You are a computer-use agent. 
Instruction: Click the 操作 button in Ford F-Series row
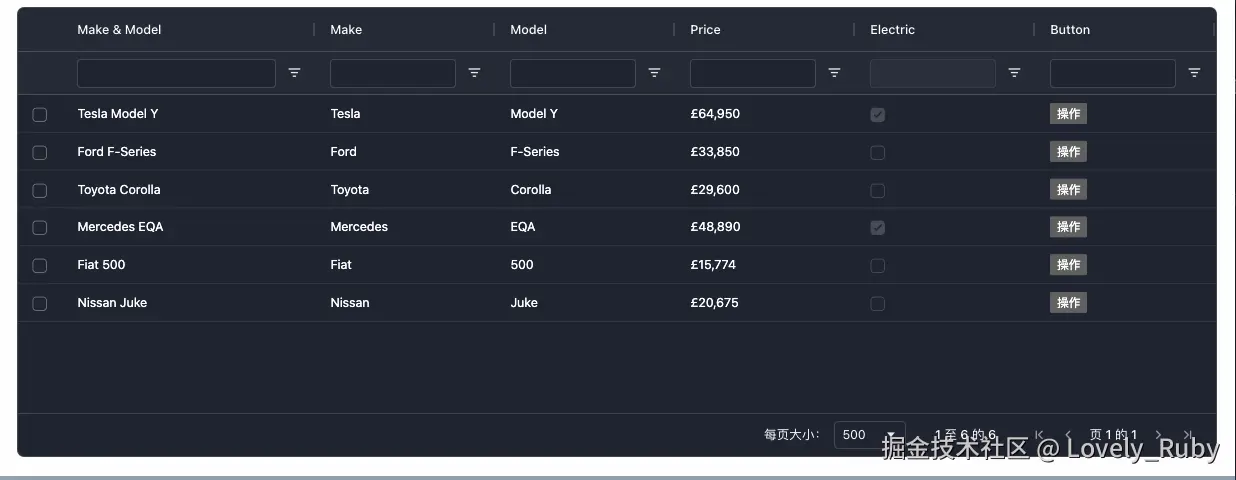pyautogui.click(x=1068, y=152)
